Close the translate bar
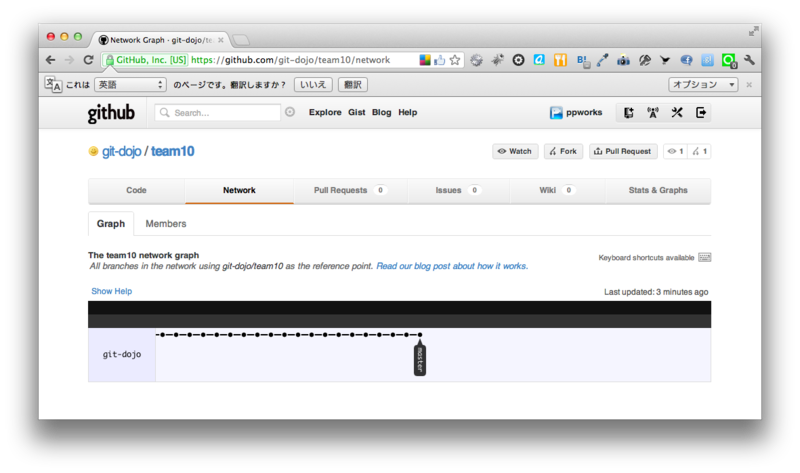Viewport: 800px width, 473px height. point(749,85)
